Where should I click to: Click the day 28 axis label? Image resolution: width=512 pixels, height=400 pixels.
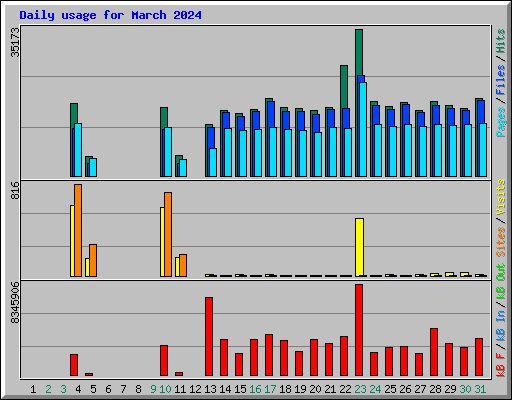click(x=435, y=389)
